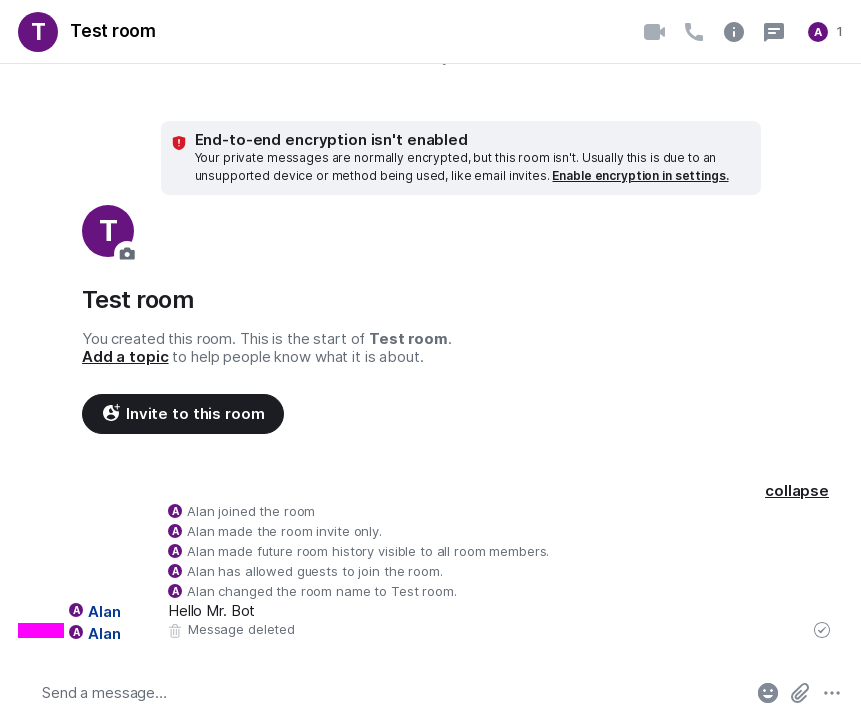Image resolution: width=861 pixels, height=720 pixels.
Task: Click Enable encryption in settings link
Action: [640, 176]
